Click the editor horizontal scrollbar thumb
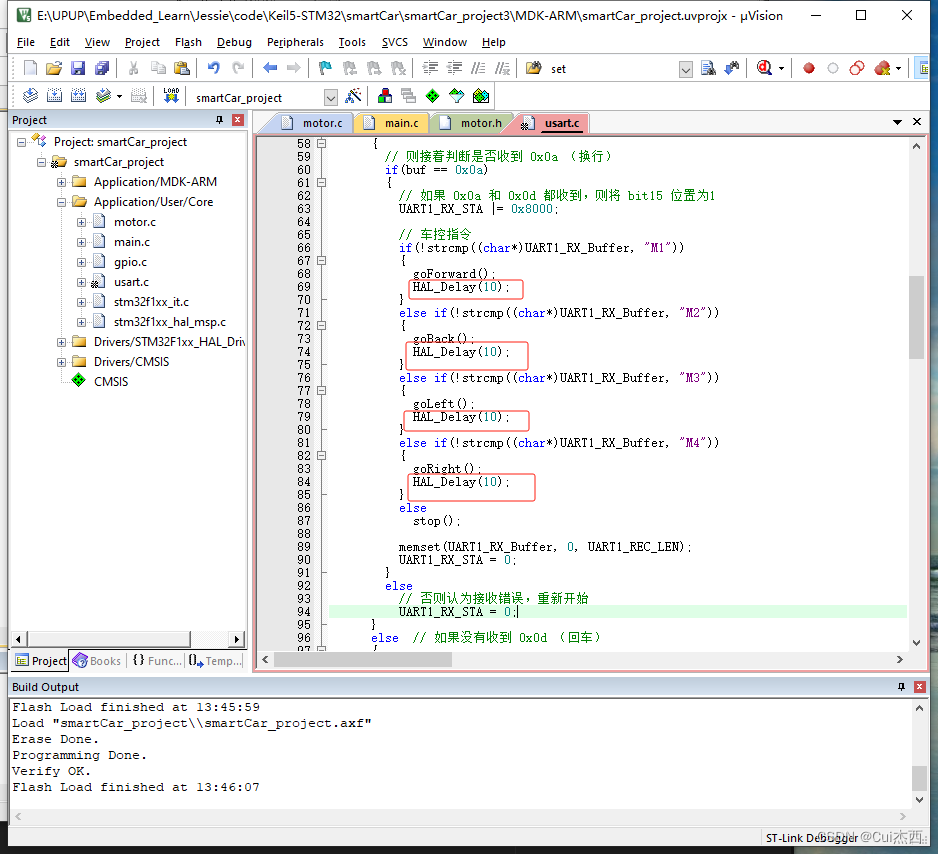Screen dimensions: 938x854 pyautogui.click(x=363, y=659)
